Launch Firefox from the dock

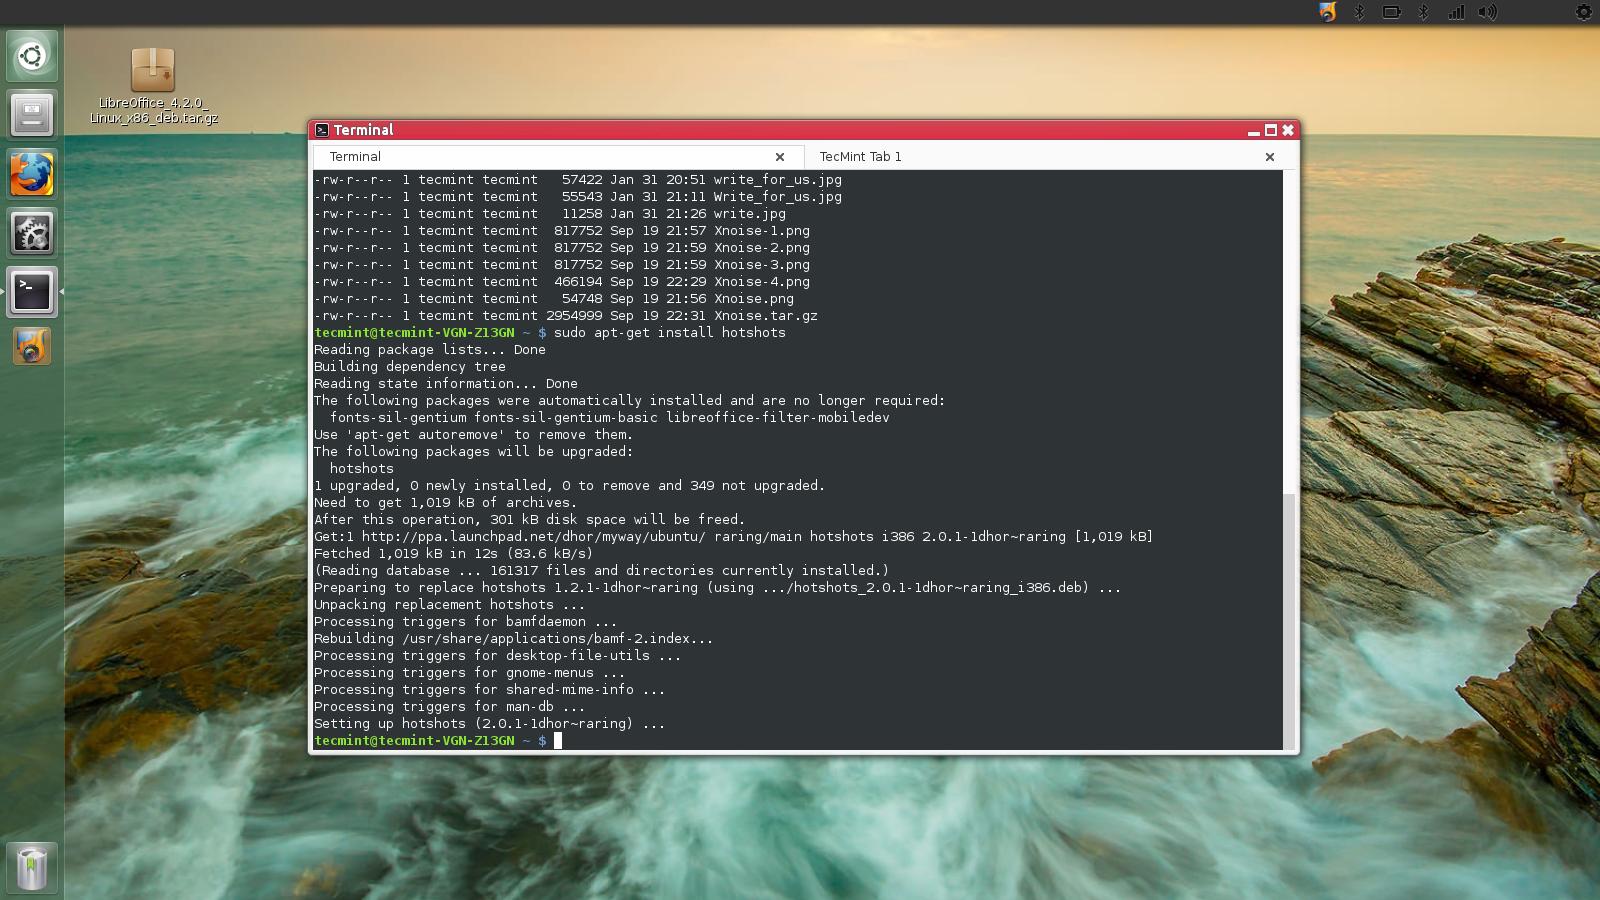[31, 173]
